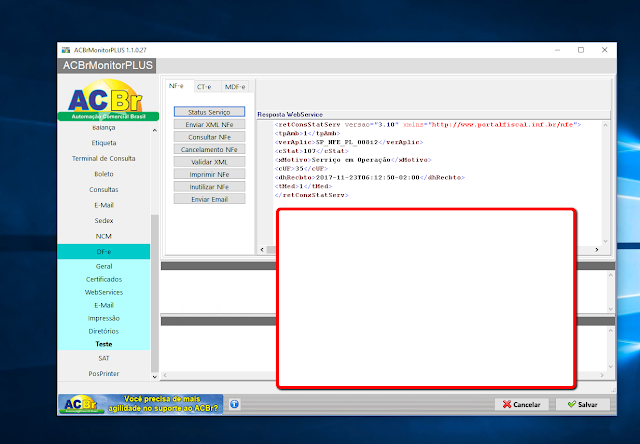Click the dhRecbto timestamp line

tap(370, 178)
